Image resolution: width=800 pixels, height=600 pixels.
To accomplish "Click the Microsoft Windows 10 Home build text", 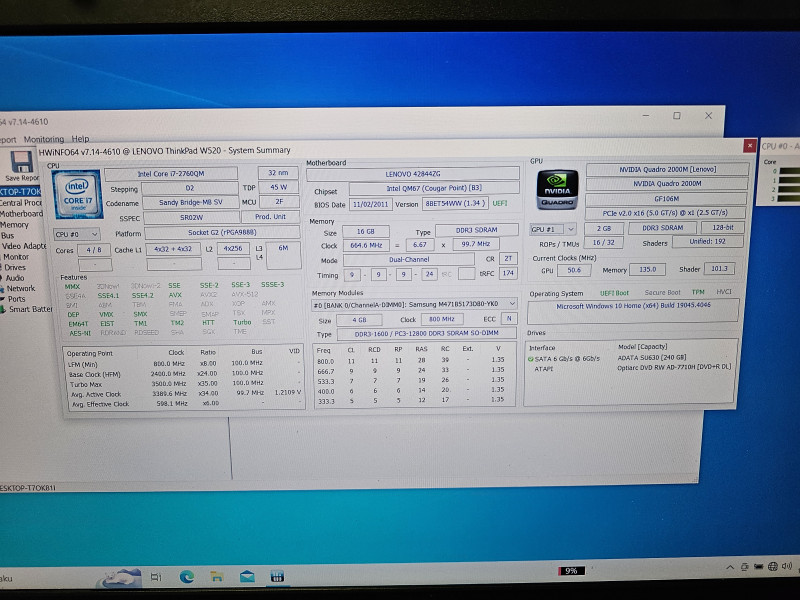I will tap(633, 306).
